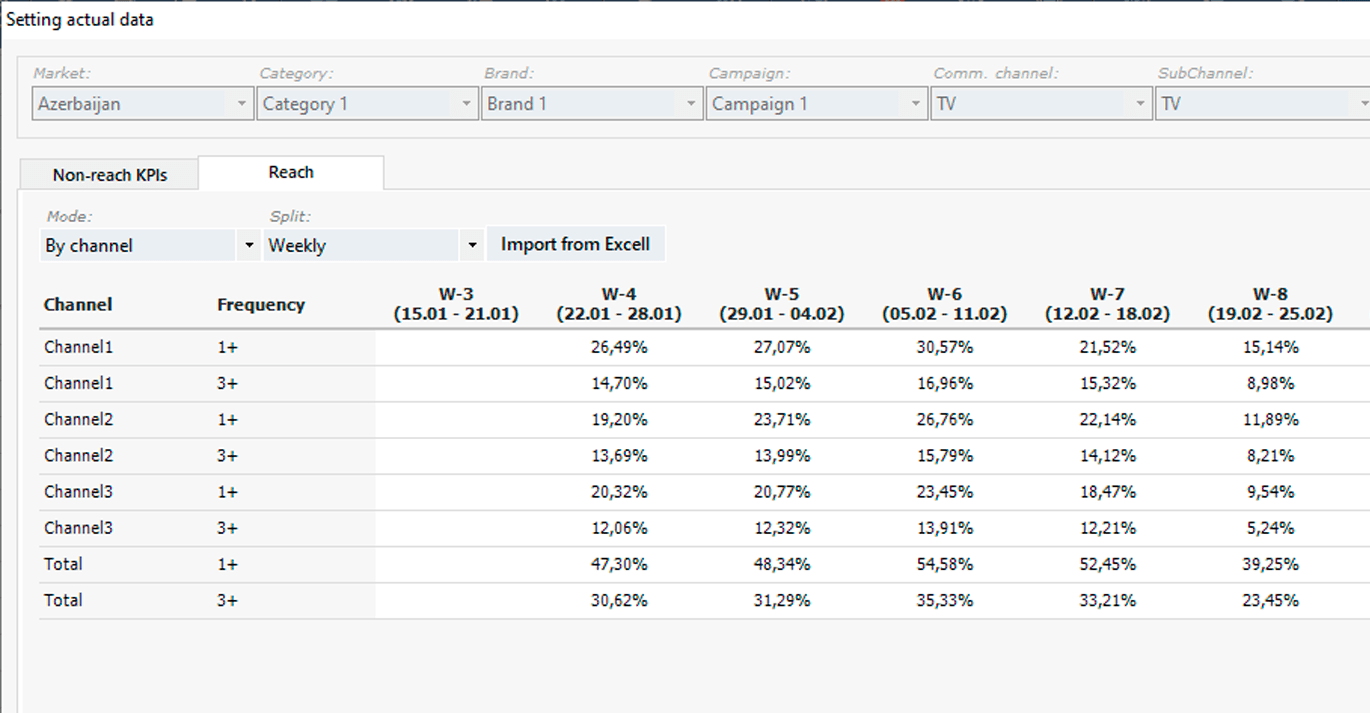1370x713 pixels.
Task: Click the W-6 (05.02 - 11.02) column header
Action: coord(945,304)
